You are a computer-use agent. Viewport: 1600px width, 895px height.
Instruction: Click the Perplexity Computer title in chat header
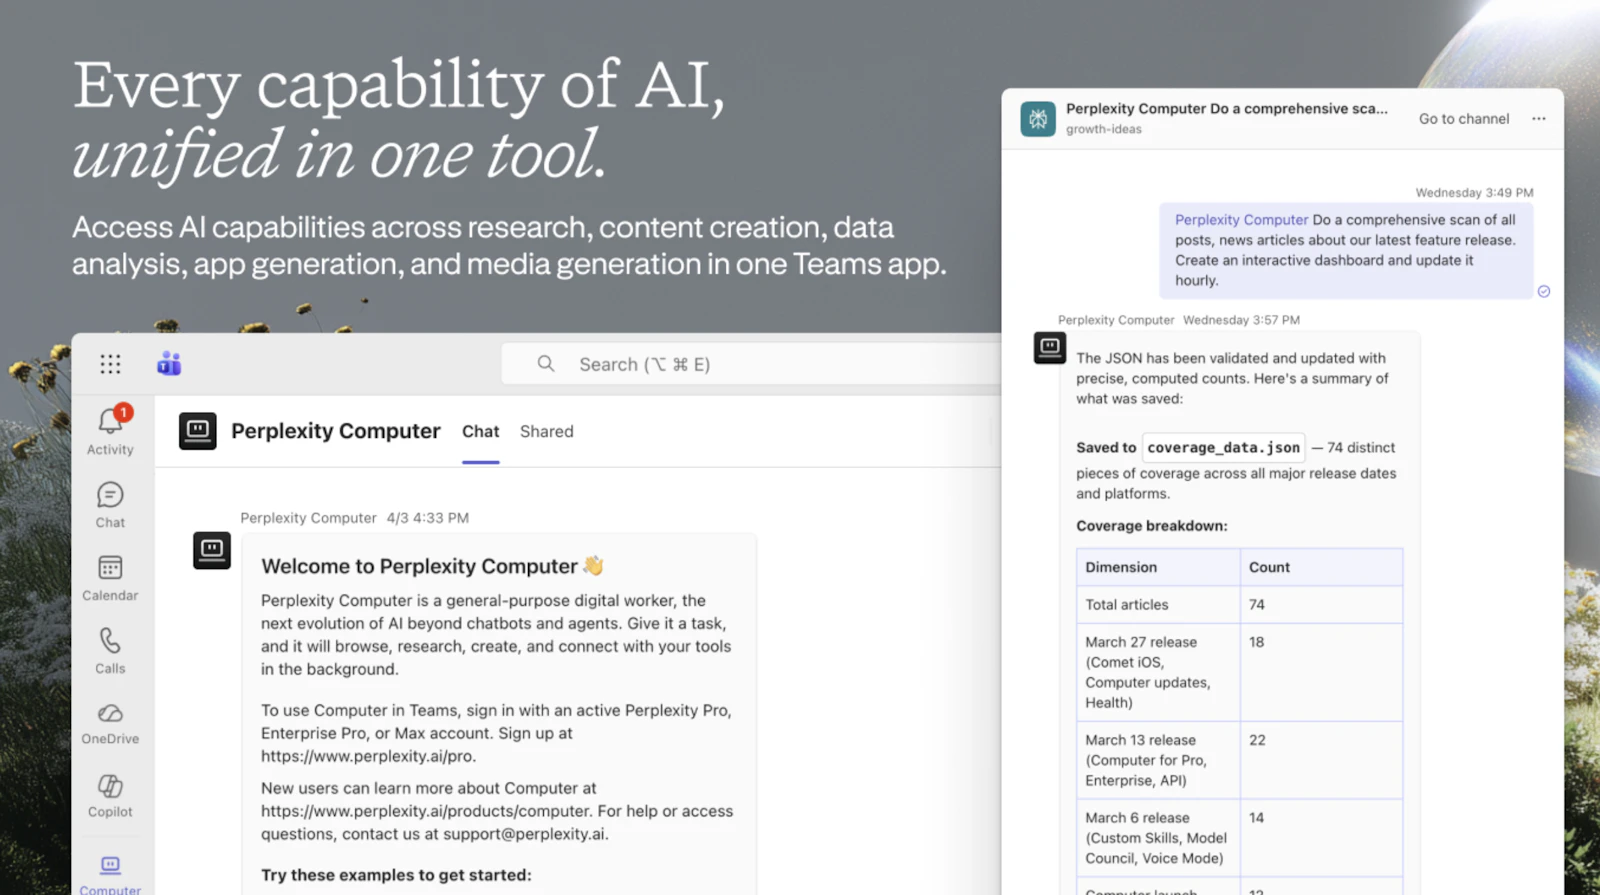(336, 431)
